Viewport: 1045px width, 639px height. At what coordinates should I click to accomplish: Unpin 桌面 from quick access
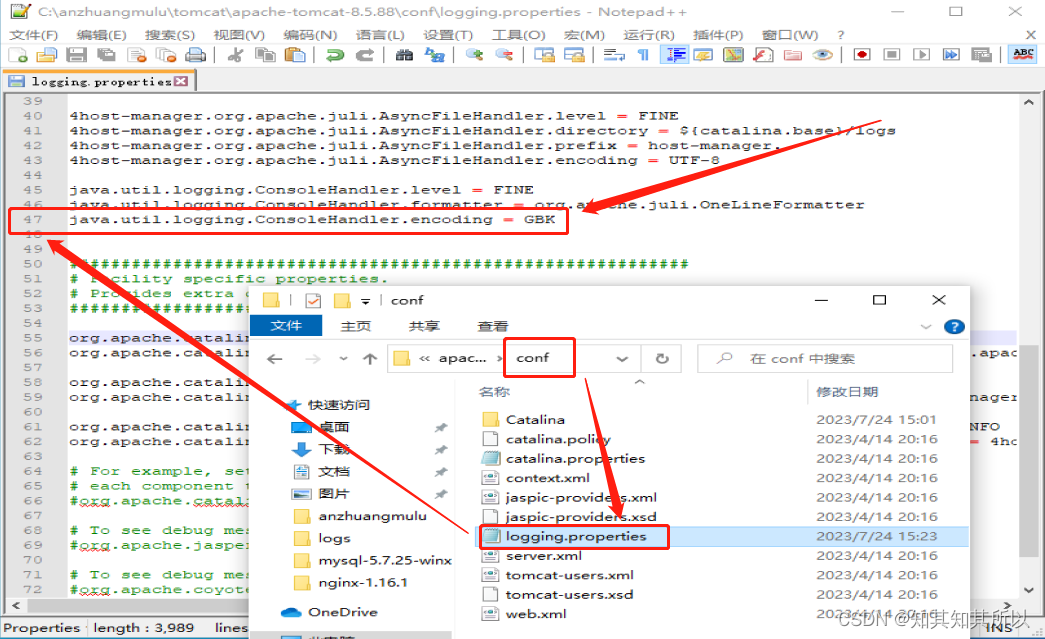click(x=441, y=427)
